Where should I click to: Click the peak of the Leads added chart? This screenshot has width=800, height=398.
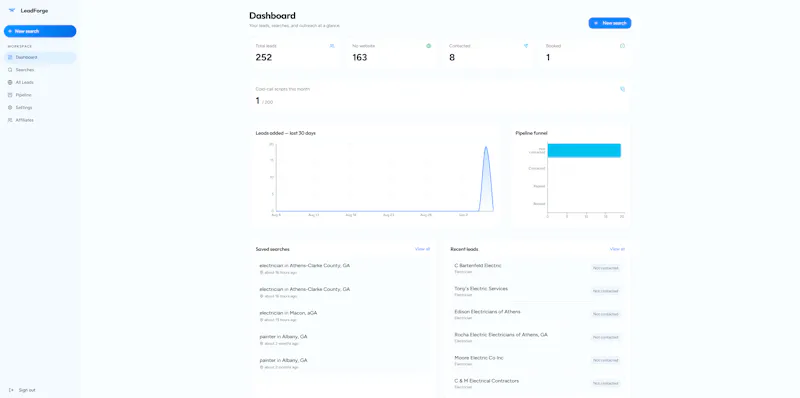[486, 147]
